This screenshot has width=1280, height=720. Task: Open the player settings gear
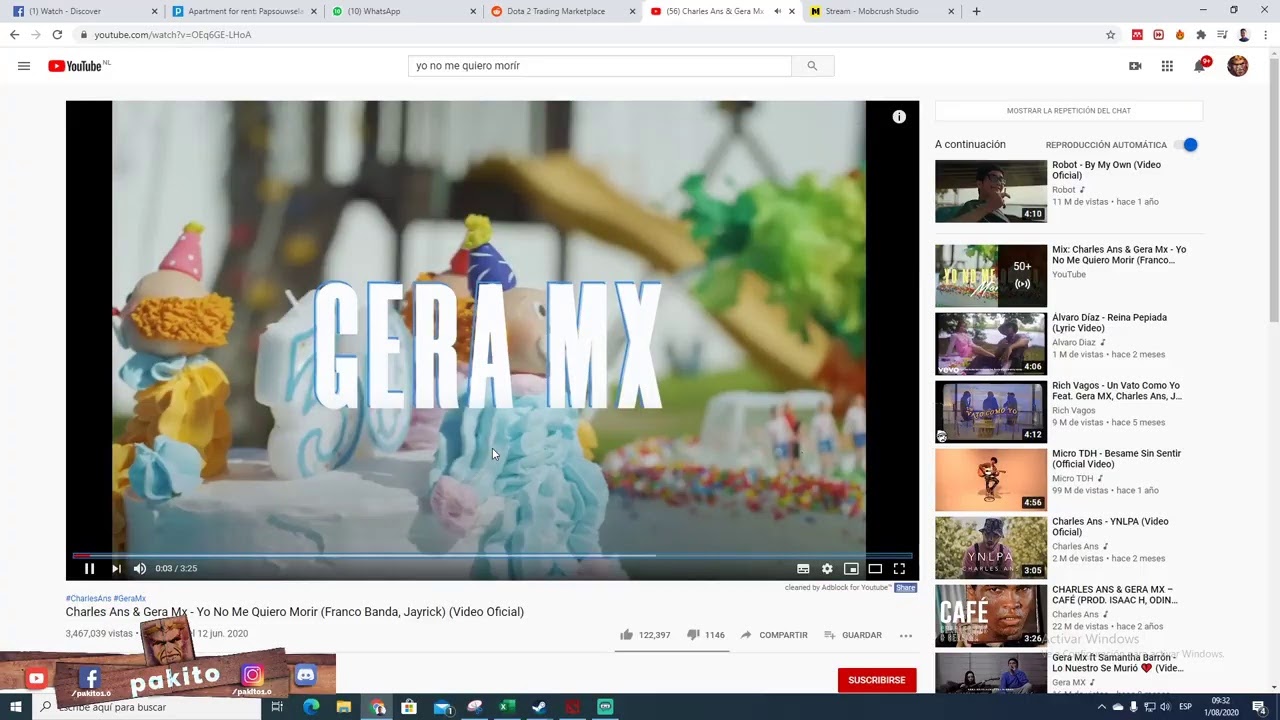coord(827,568)
